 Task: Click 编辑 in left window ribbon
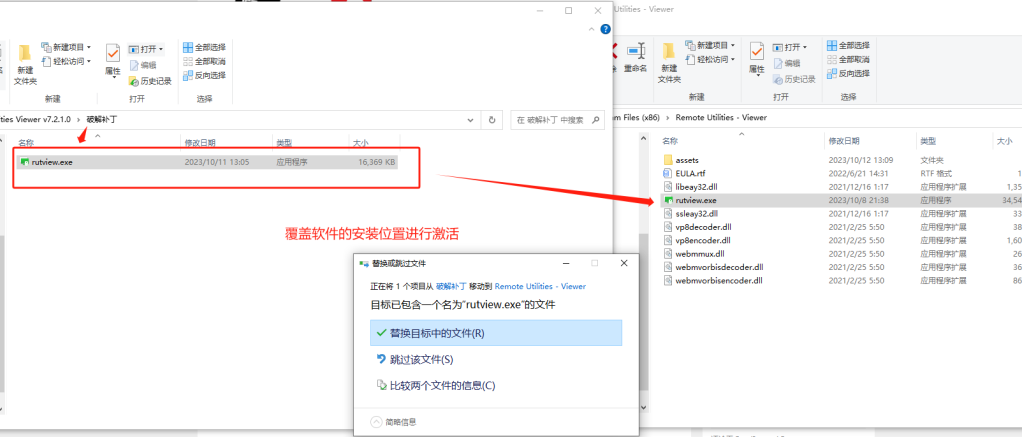pyautogui.click(x=143, y=65)
